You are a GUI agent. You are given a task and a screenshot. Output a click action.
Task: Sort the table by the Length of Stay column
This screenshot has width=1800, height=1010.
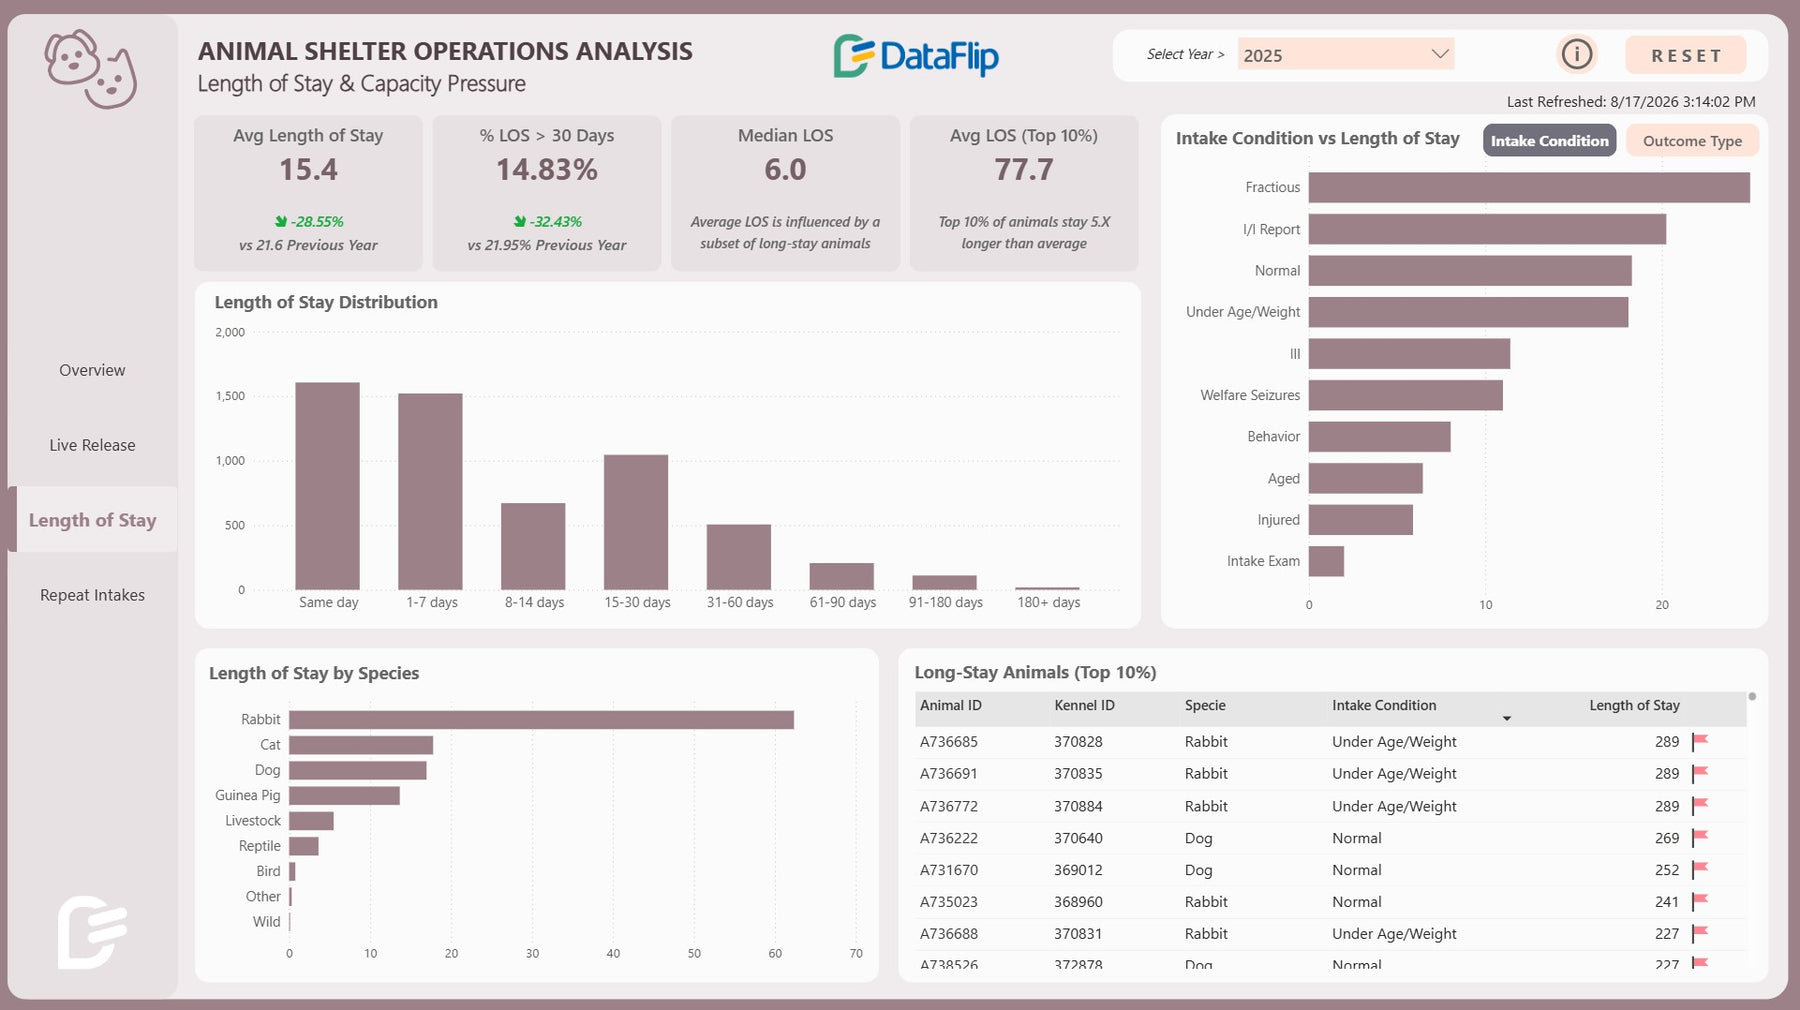pos(1634,705)
